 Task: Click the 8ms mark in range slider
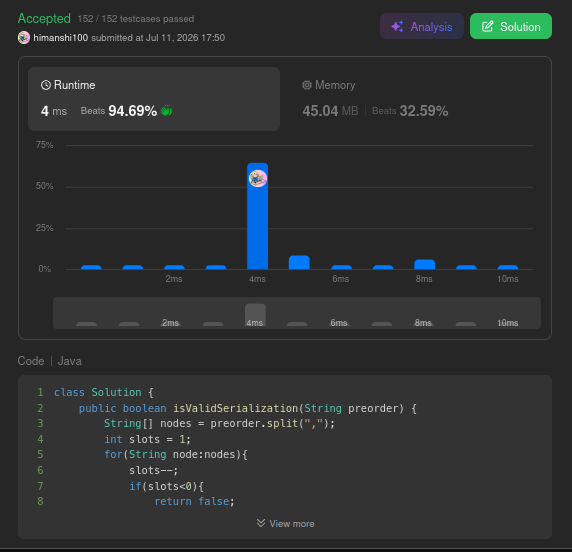coord(423,323)
